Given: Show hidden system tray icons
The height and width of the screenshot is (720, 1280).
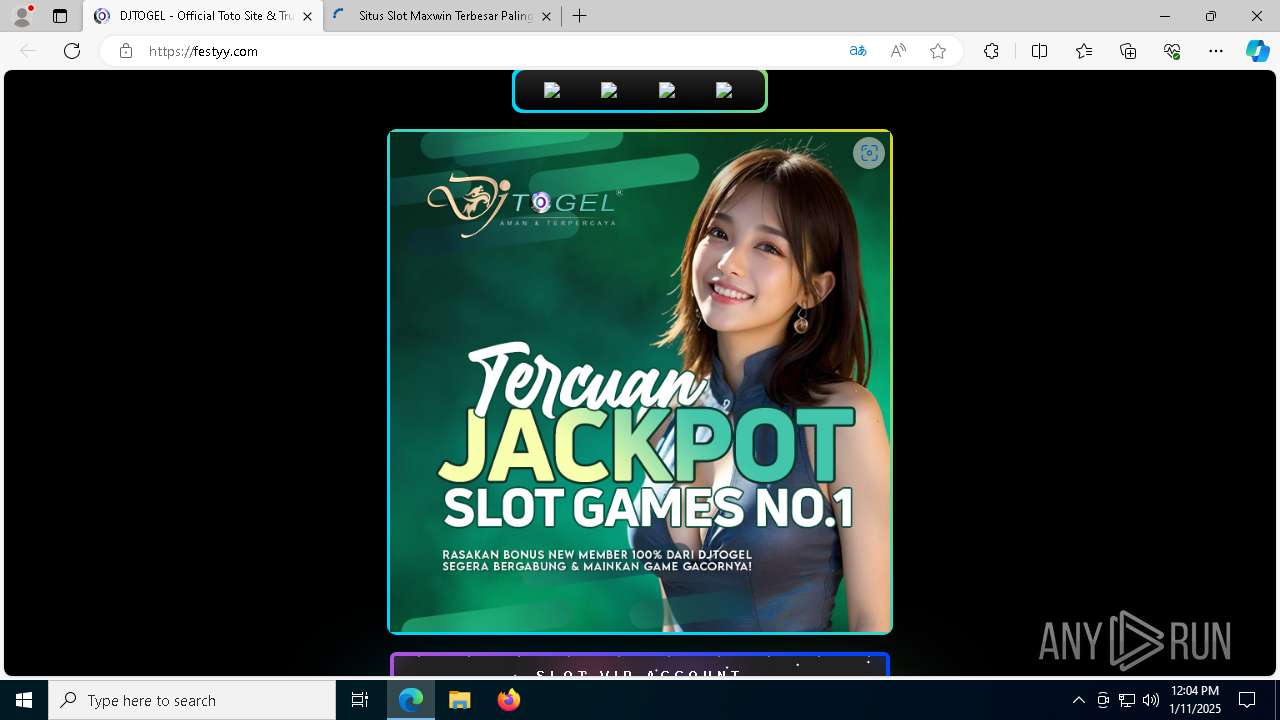Looking at the screenshot, I should coord(1078,700).
